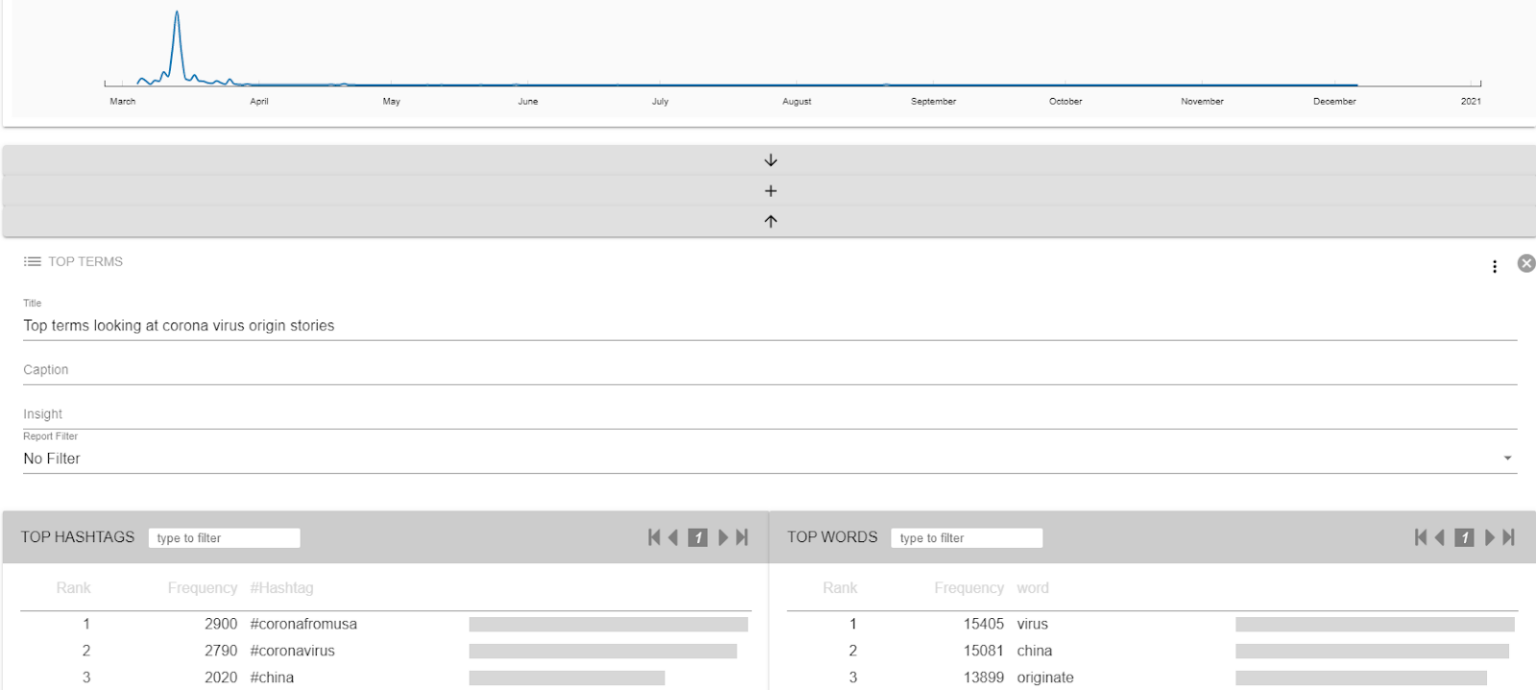Click the downward arrow control above the panel
1536x690 pixels.
770,160
